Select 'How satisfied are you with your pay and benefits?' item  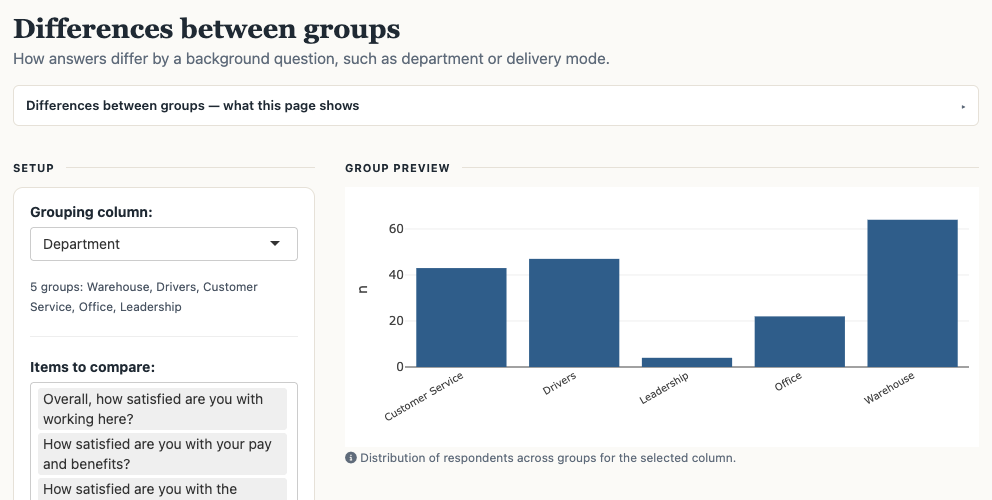coord(162,454)
